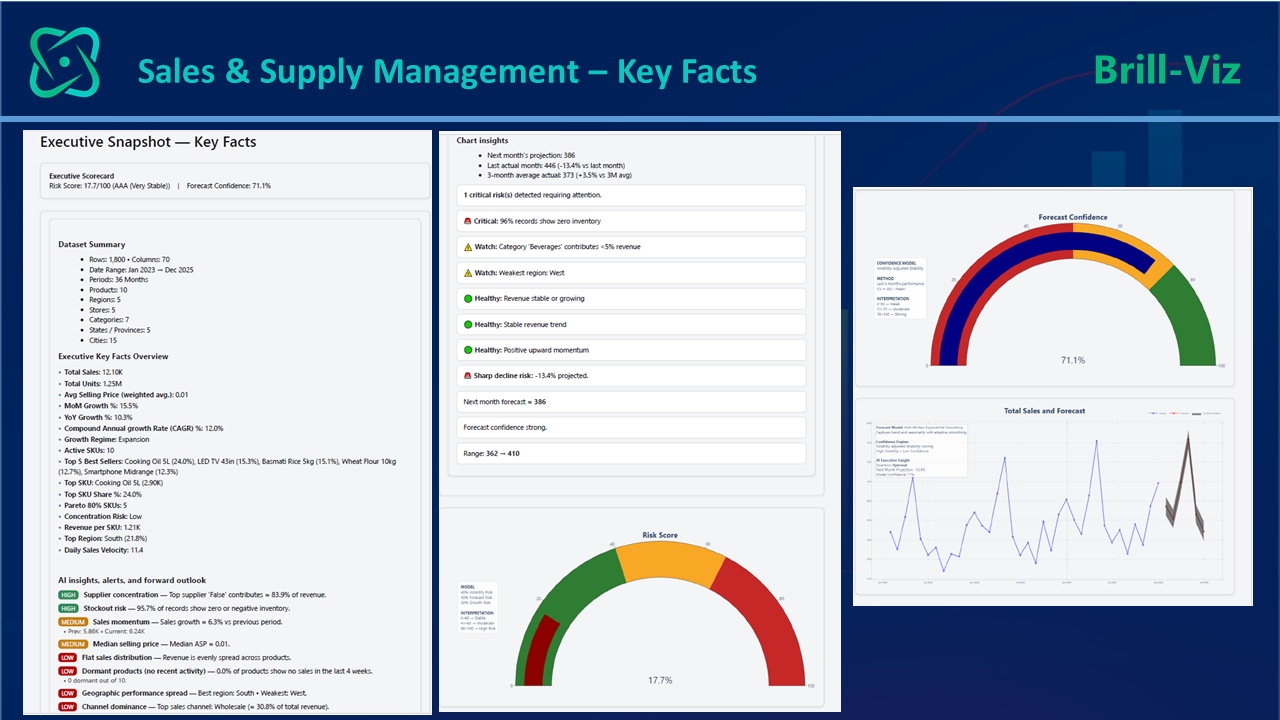The height and width of the screenshot is (720, 1280).
Task: Click the Brill-Viz brand title
Action: point(1167,70)
